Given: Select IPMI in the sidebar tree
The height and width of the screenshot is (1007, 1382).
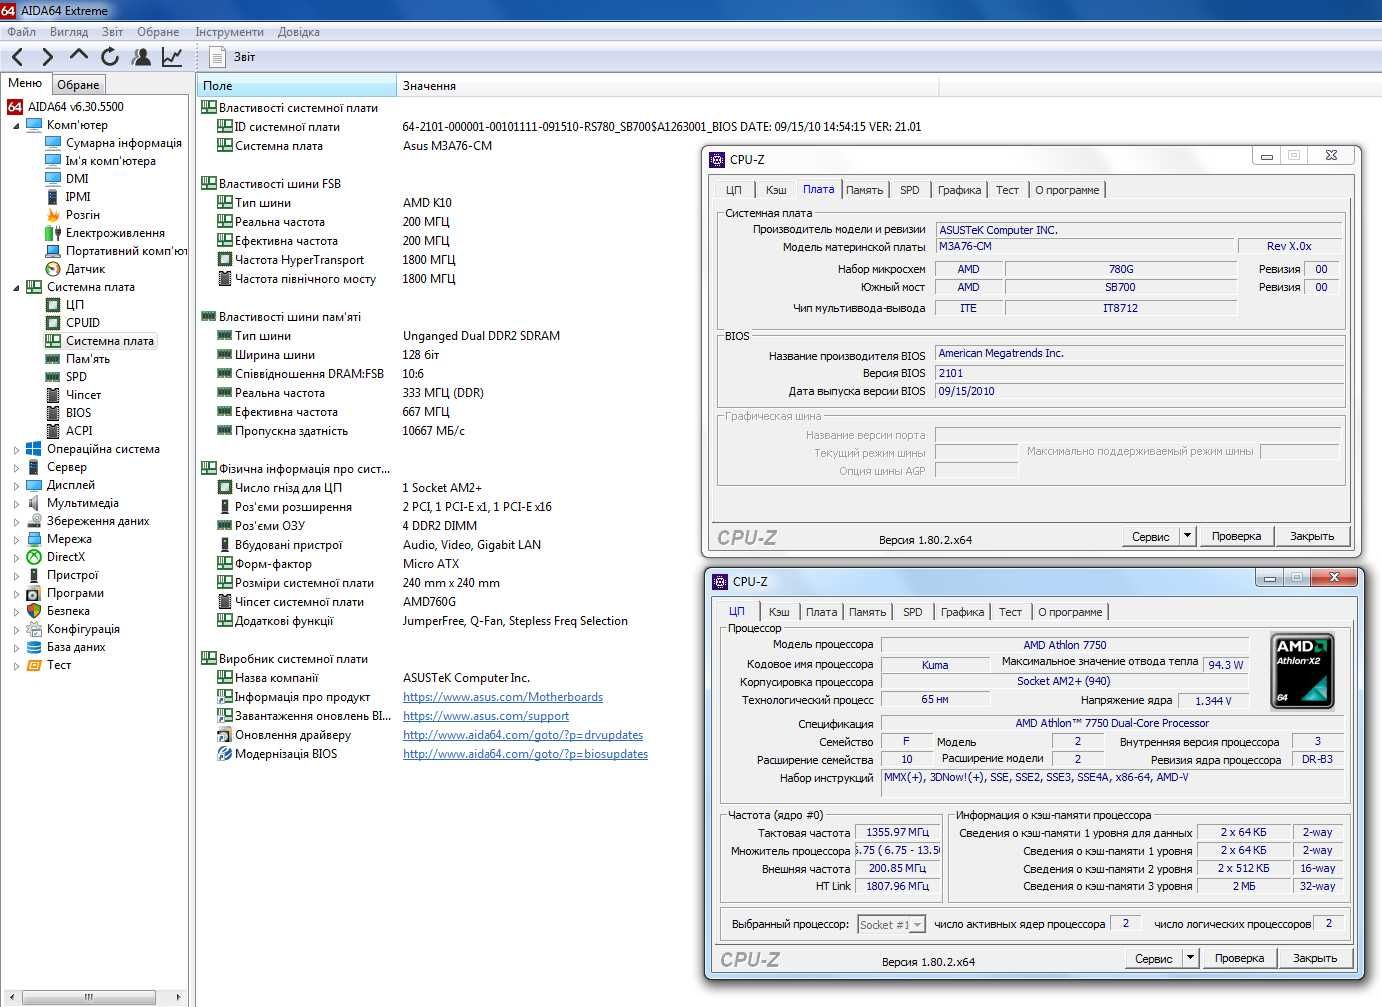Looking at the screenshot, I should tap(78, 196).
